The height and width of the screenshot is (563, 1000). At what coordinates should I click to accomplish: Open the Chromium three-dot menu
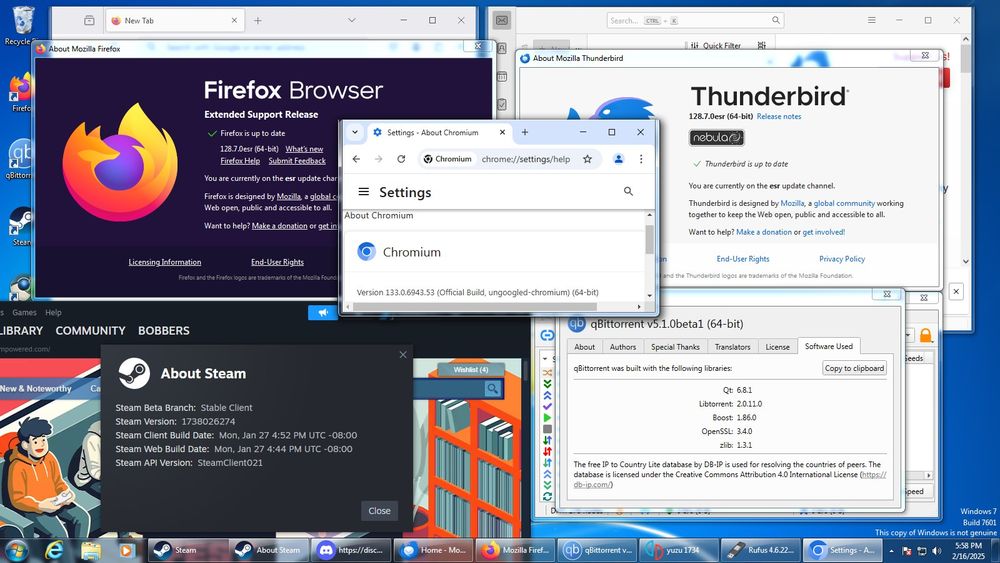pos(641,159)
